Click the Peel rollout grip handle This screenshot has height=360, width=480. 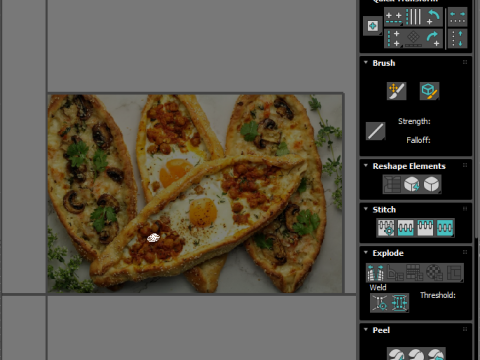click(465, 329)
